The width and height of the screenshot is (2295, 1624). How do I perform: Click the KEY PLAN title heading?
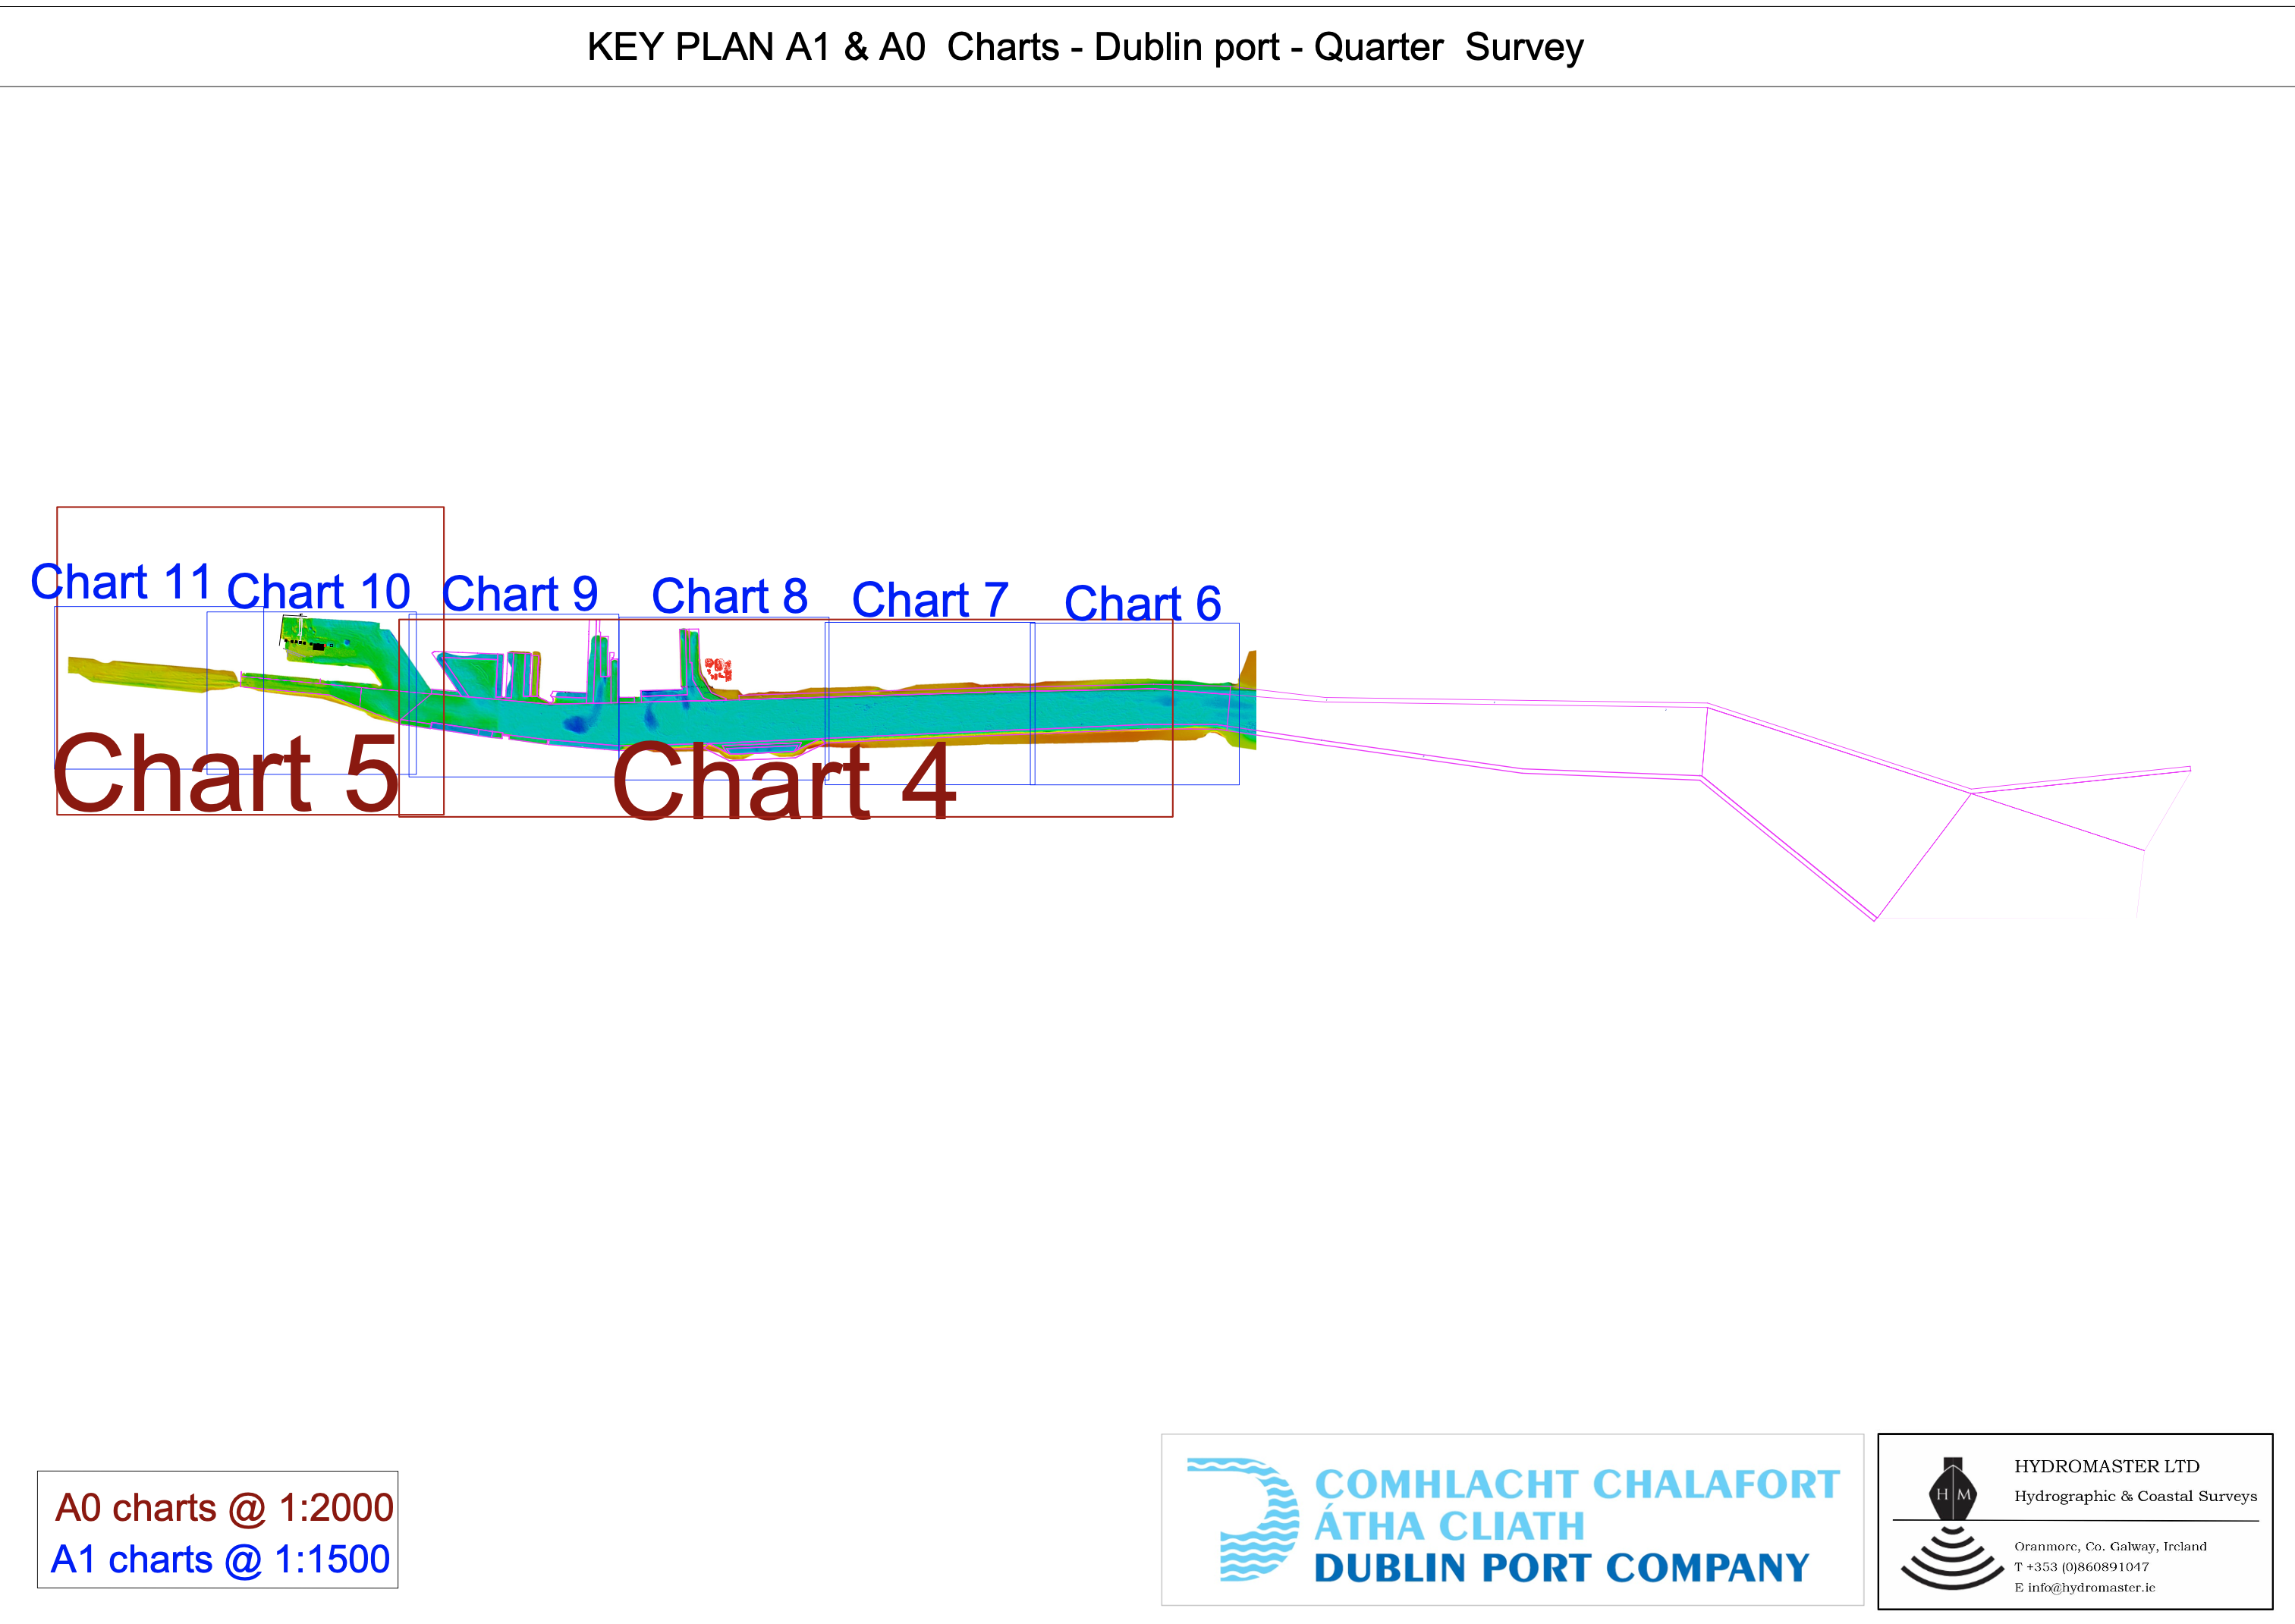click(x=1085, y=47)
